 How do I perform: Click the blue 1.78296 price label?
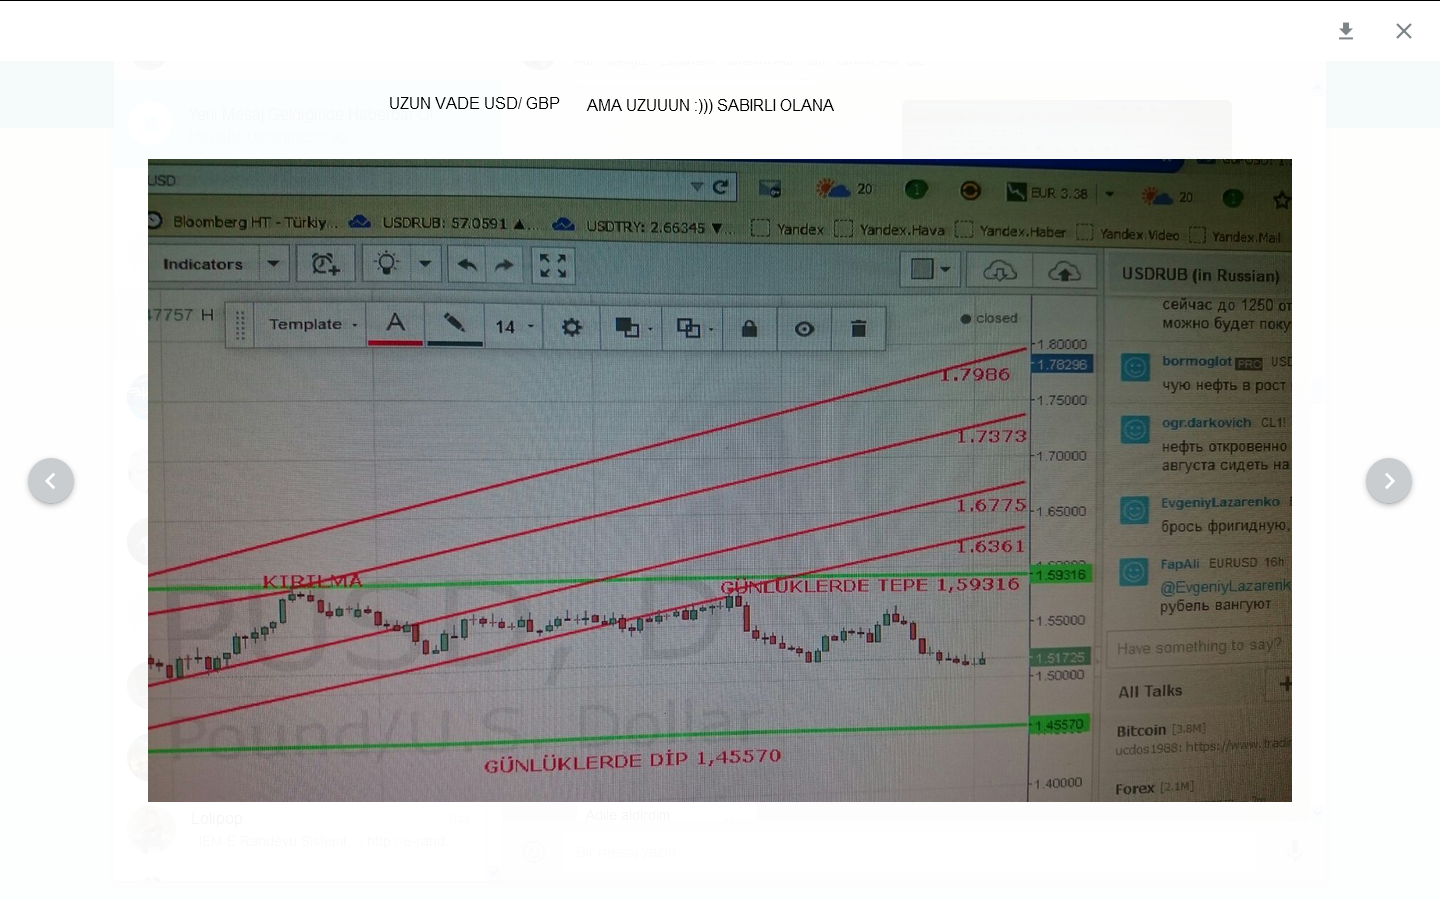1061,365
